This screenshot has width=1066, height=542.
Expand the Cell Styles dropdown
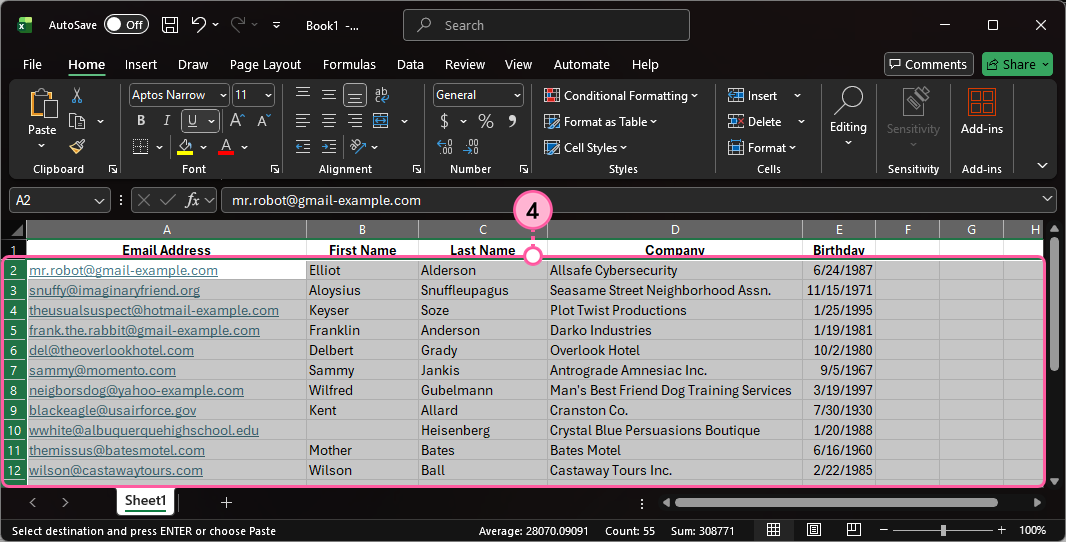click(x=623, y=148)
